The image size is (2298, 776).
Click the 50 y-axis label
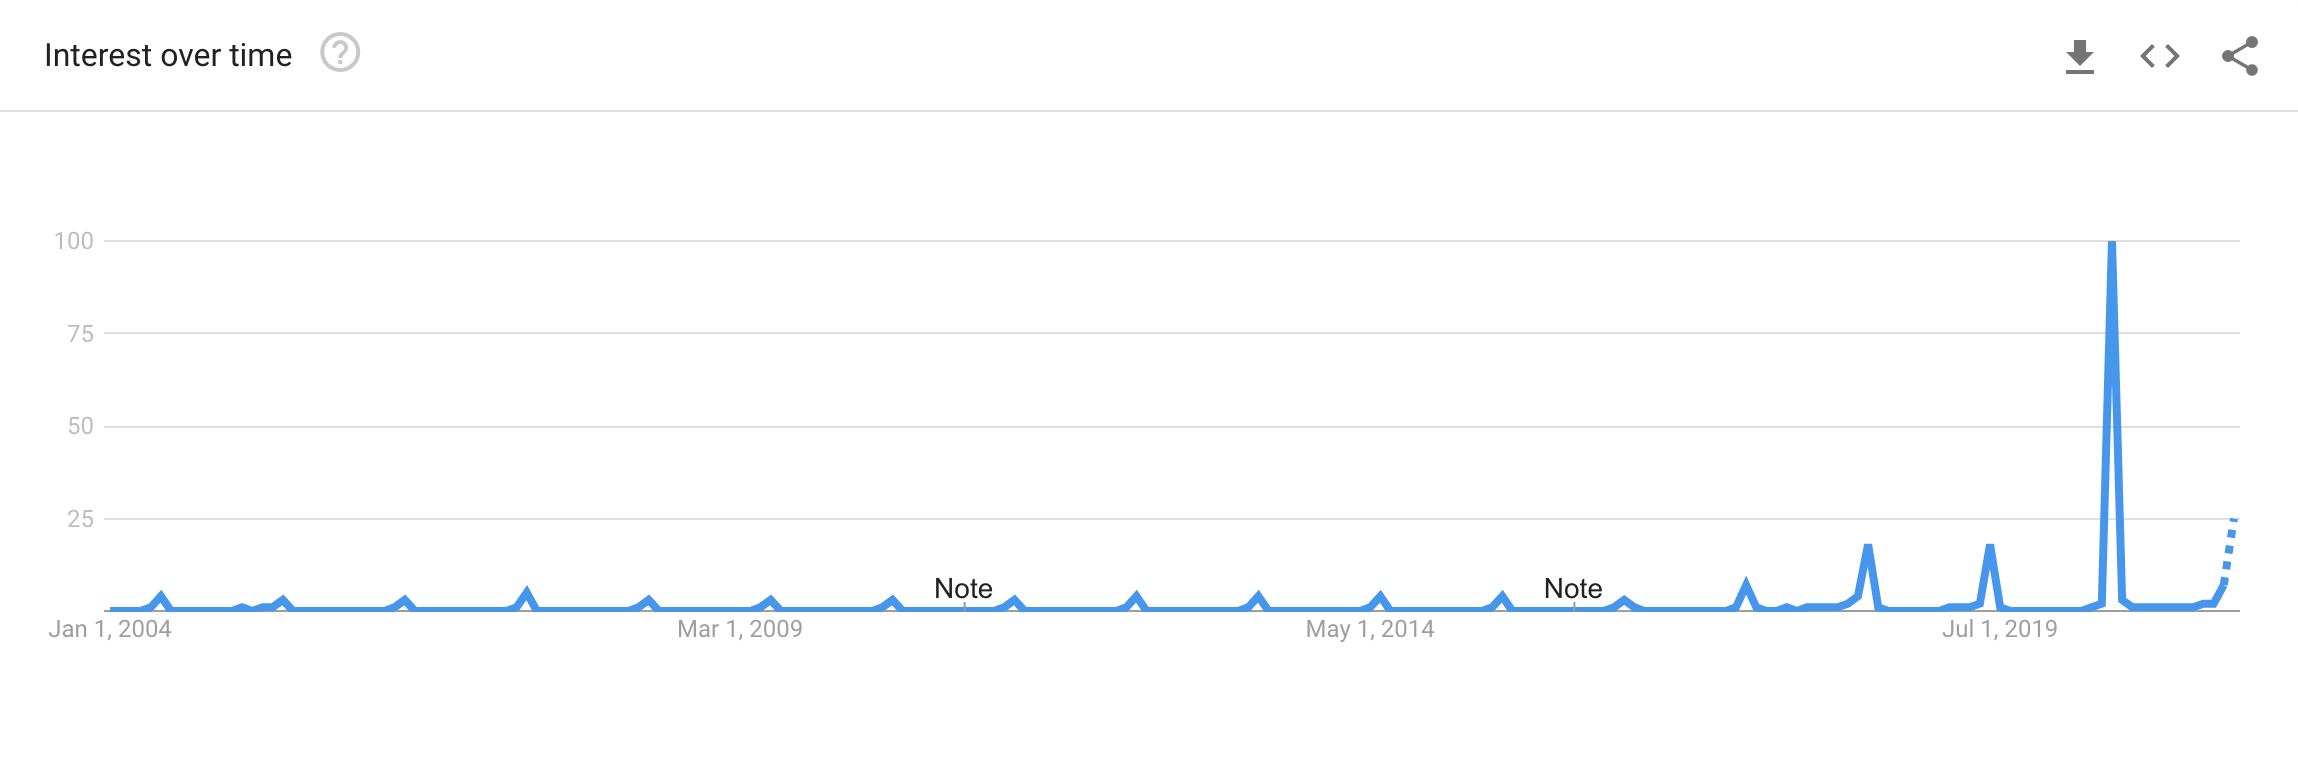coord(81,426)
